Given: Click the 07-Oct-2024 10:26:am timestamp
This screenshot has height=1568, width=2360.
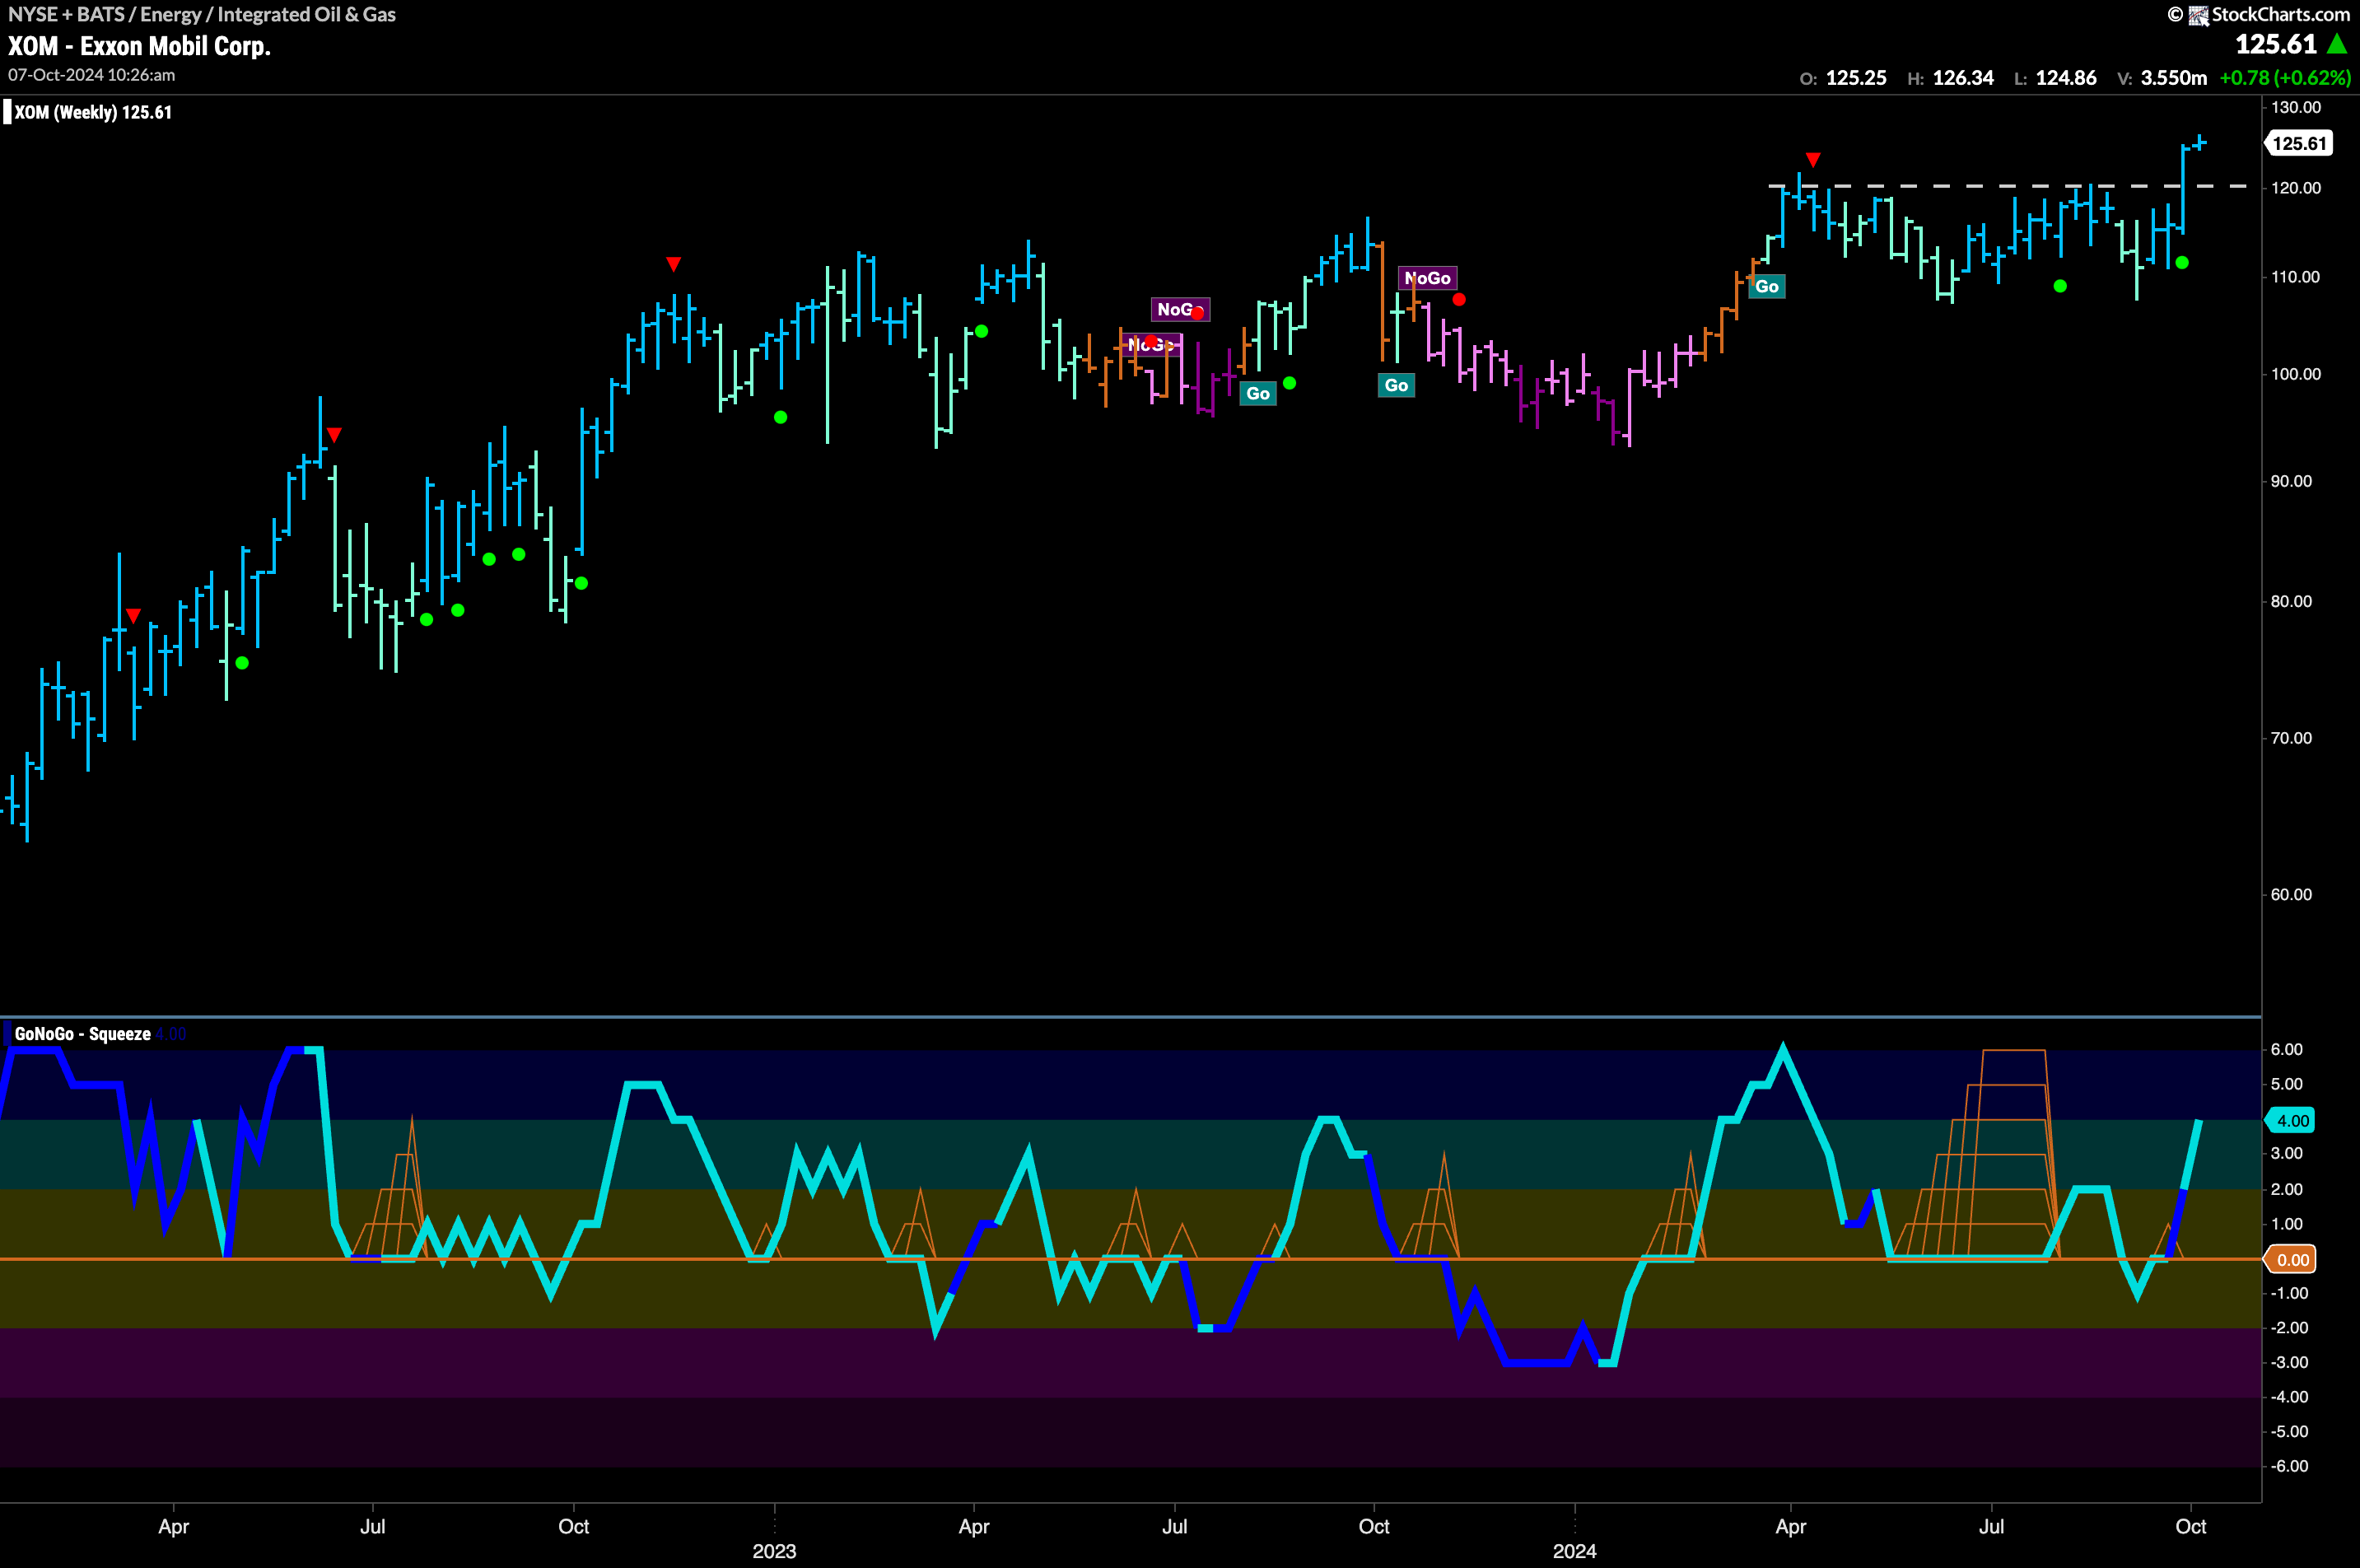Looking at the screenshot, I should pos(91,75).
